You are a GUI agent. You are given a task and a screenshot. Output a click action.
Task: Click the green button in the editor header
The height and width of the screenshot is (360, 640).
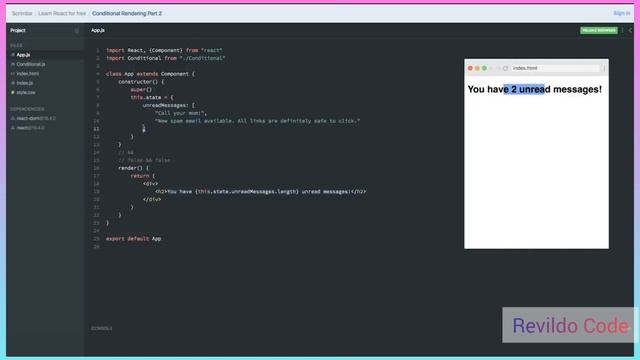click(x=599, y=31)
